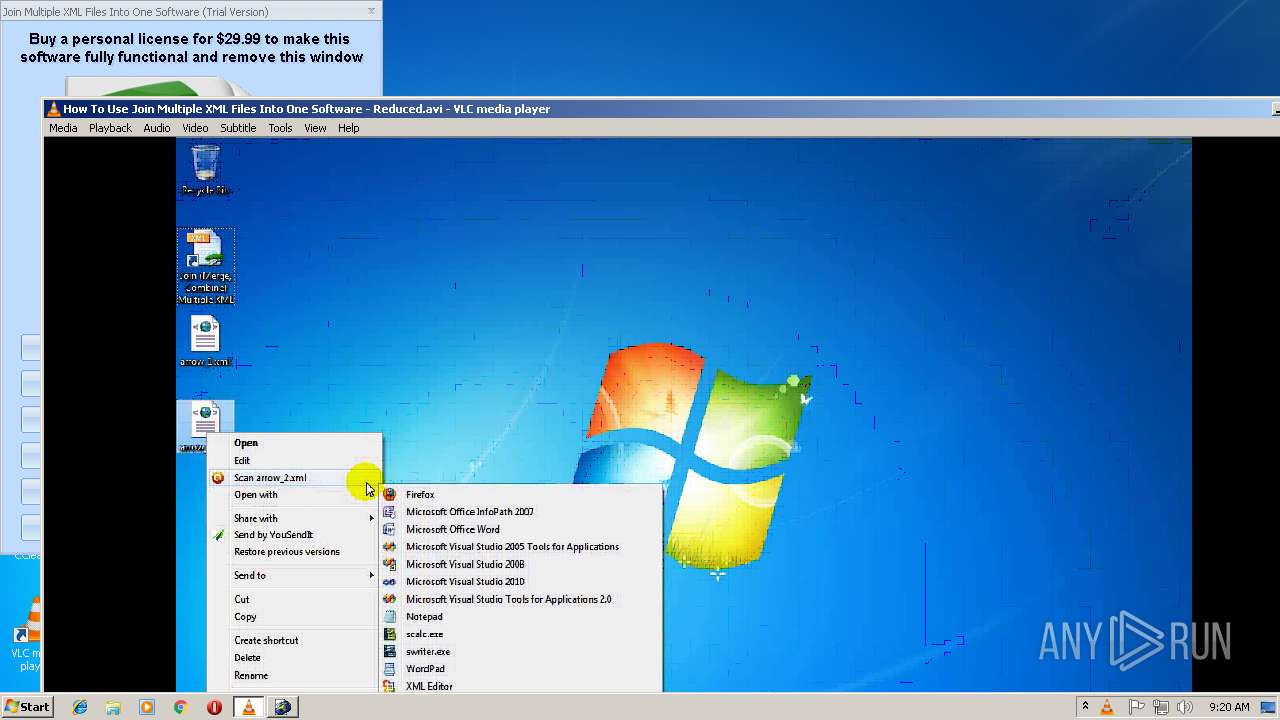This screenshot has width=1280, height=720.
Task: Show hidden system tray icons
Action: pyautogui.click(x=1085, y=707)
